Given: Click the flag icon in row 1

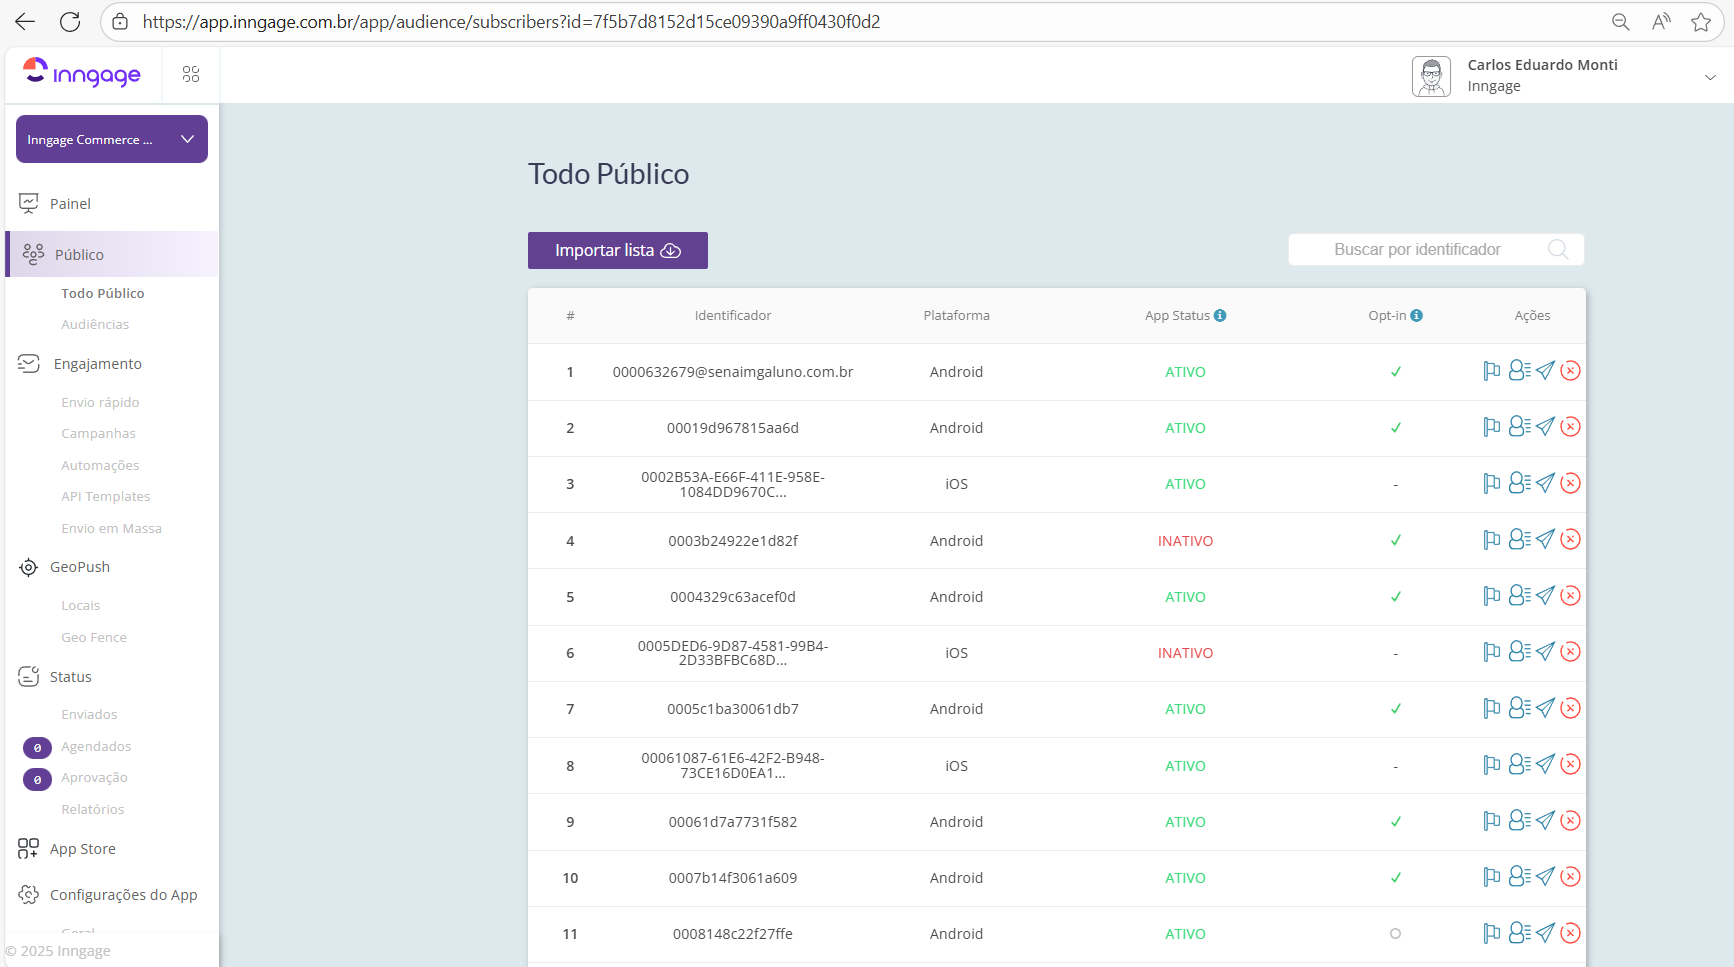Looking at the screenshot, I should coord(1491,371).
